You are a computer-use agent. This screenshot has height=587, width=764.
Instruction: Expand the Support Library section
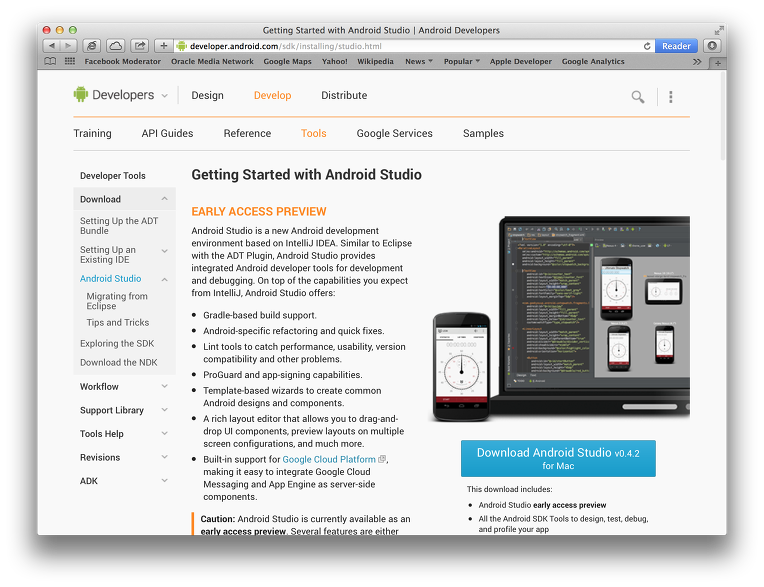(165, 410)
